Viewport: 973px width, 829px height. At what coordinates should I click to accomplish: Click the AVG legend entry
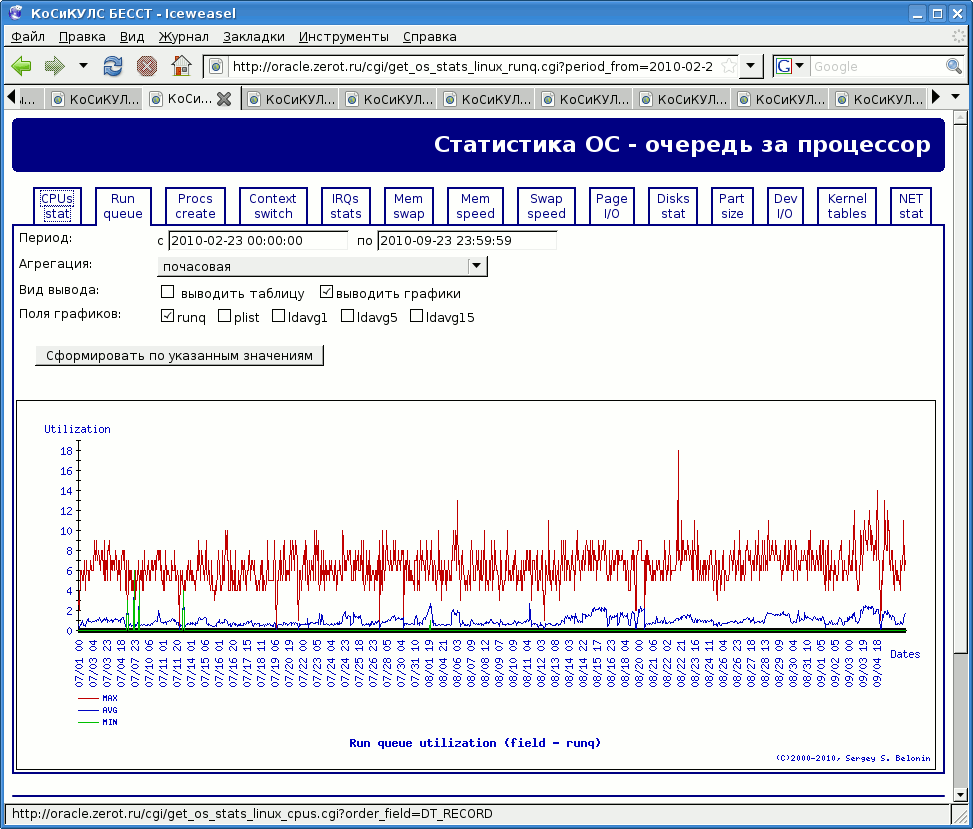coord(97,710)
